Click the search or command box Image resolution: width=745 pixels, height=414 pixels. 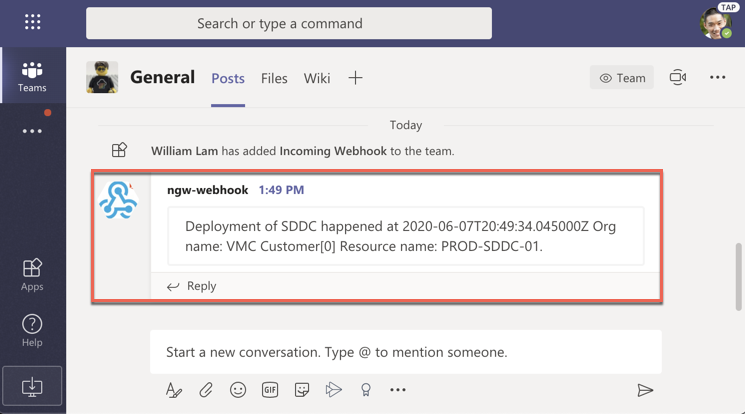(x=289, y=23)
